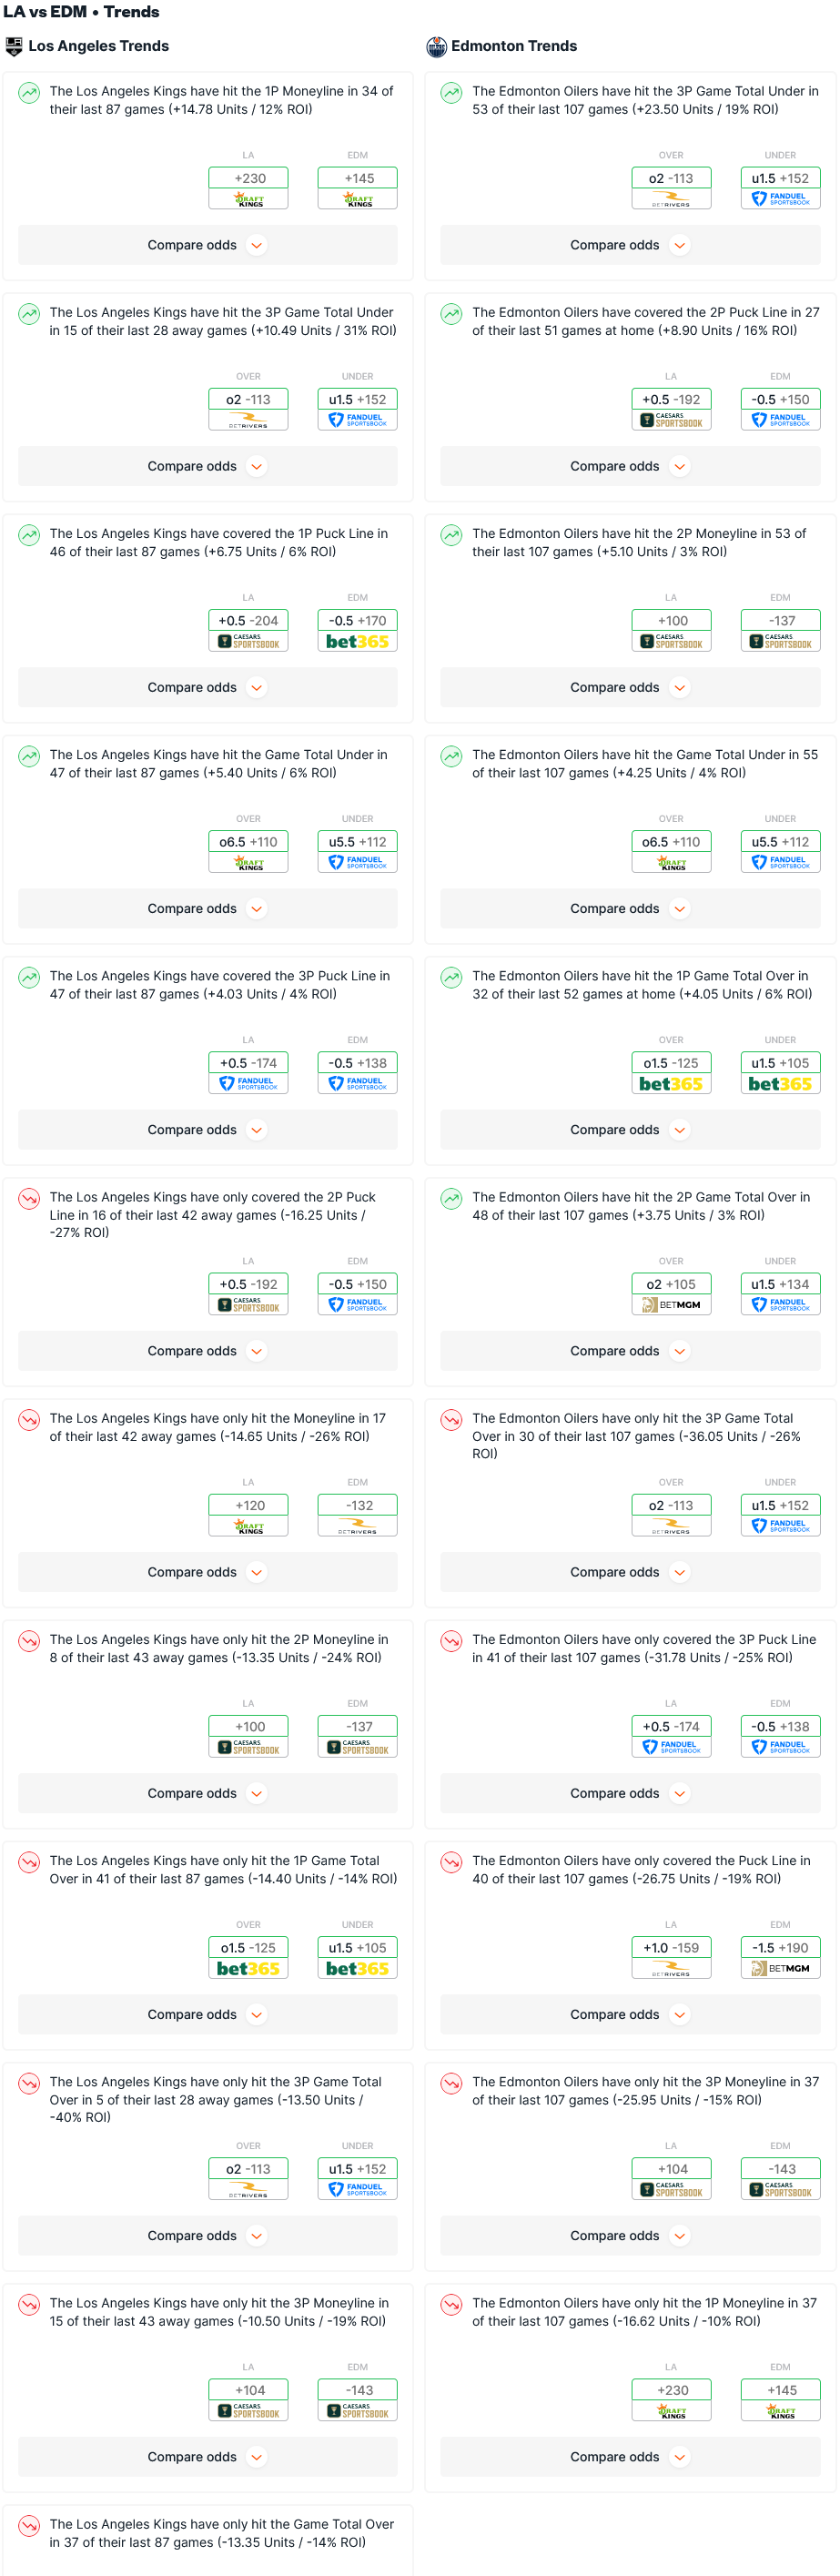Pick the LA +1.0 -159 odds button

coord(671,1948)
